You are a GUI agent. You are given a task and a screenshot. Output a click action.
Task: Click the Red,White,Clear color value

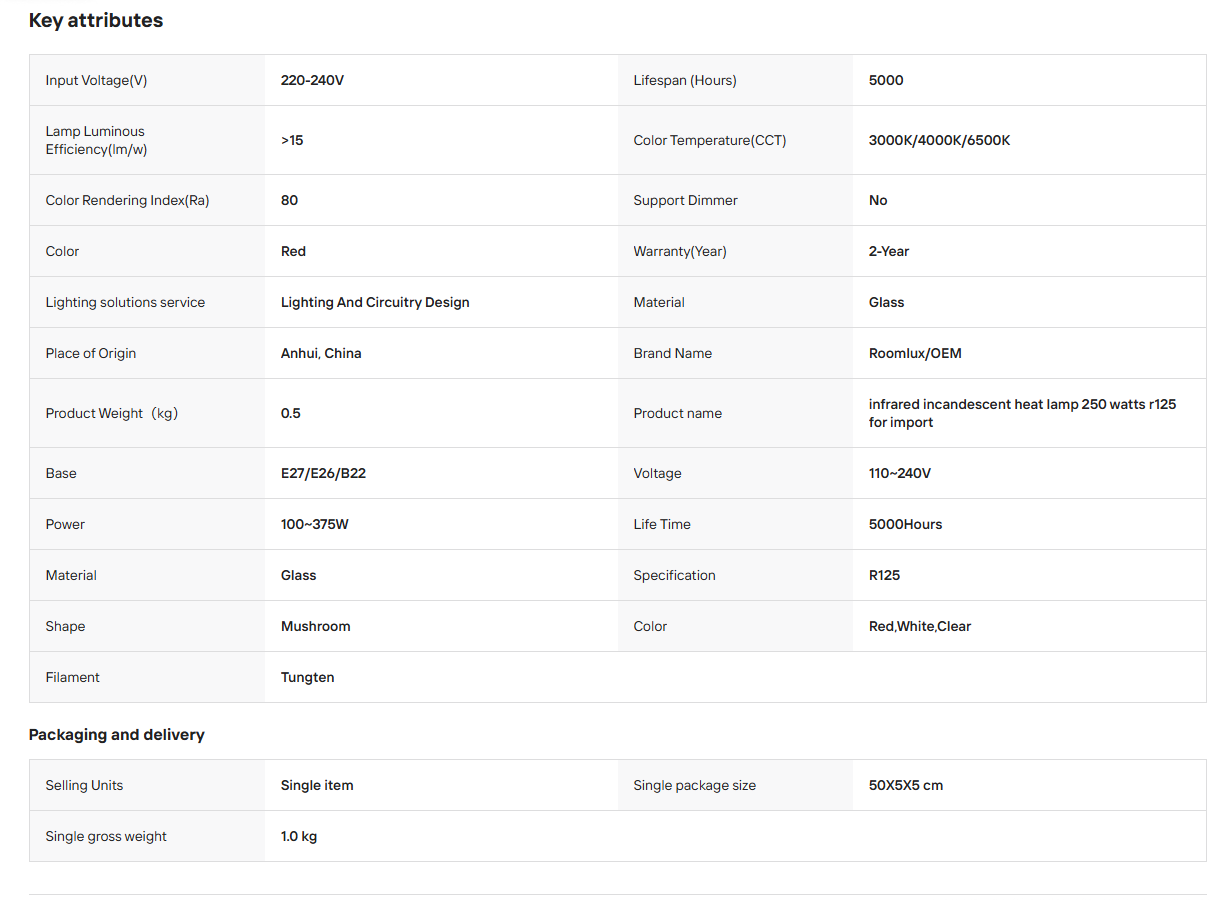pos(920,626)
